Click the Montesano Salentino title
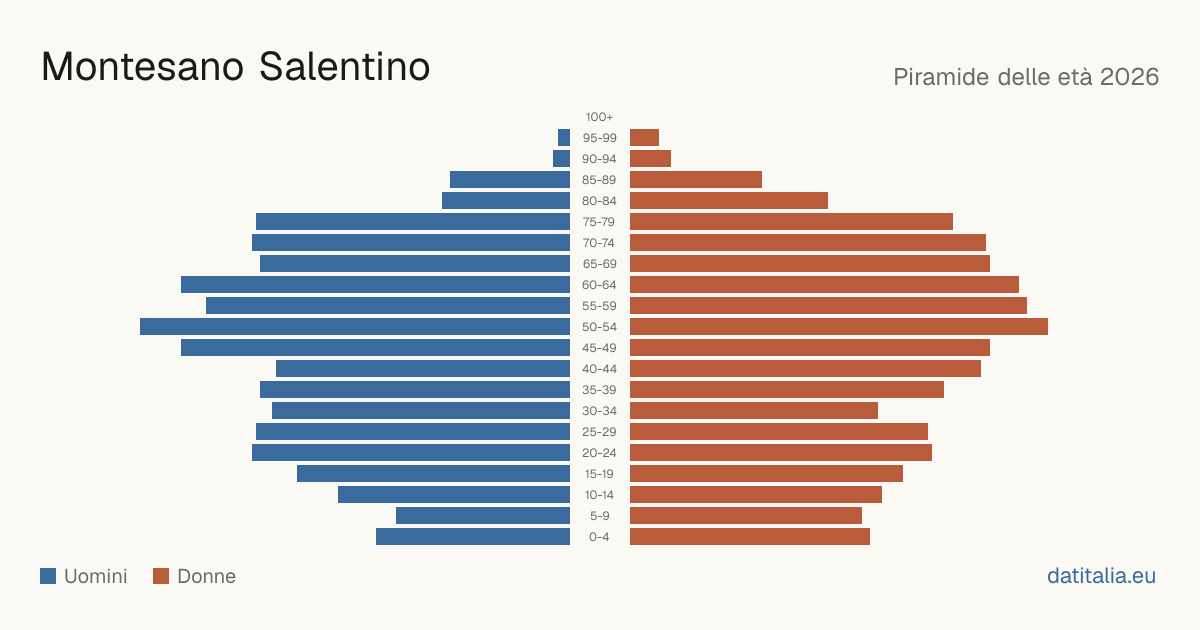 point(236,66)
